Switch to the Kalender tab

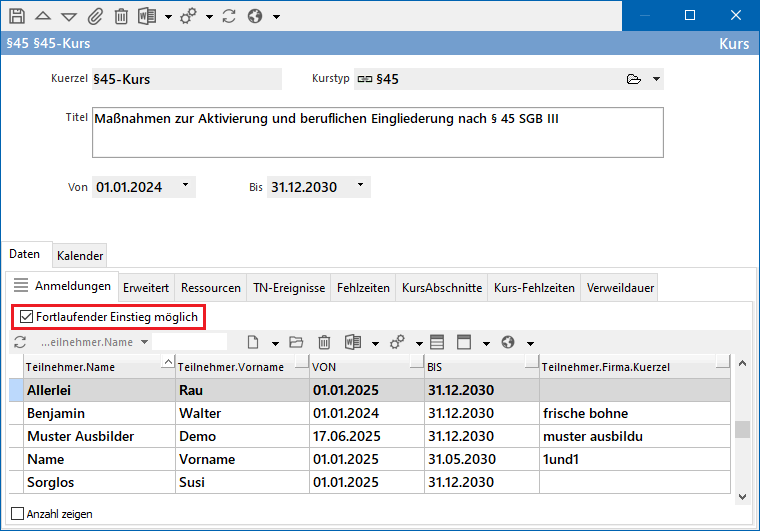(79, 256)
